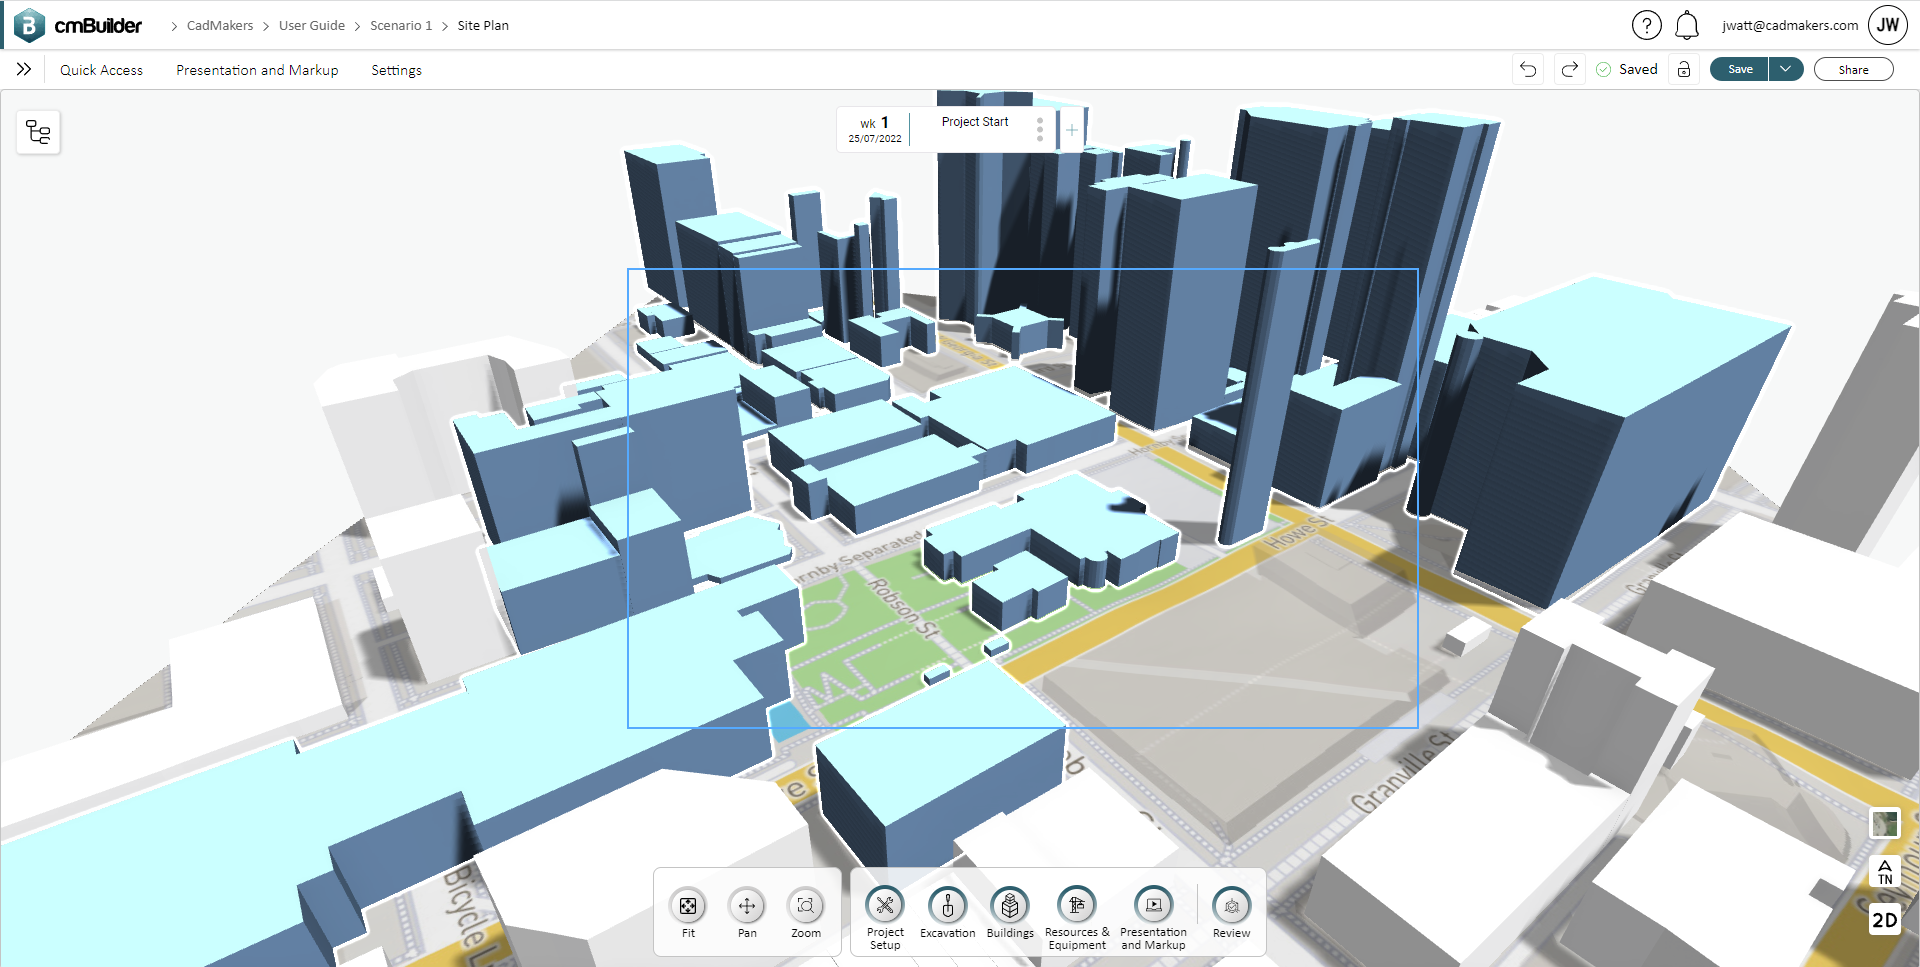Open the JW user avatar menu

click(1888, 25)
